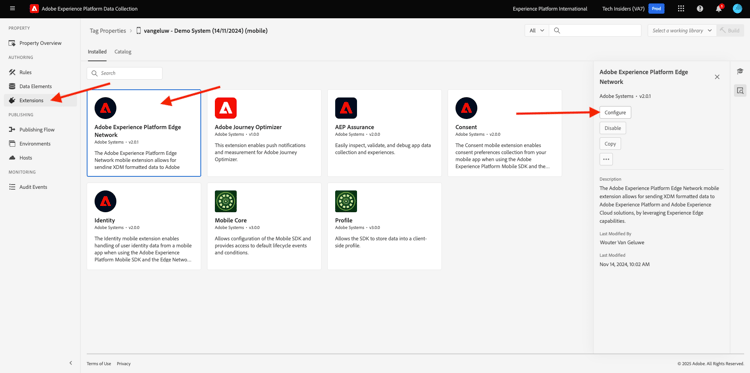Viewport: 750px width, 373px height.
Task: Collapse the left sidebar chevron
Action: click(x=71, y=363)
